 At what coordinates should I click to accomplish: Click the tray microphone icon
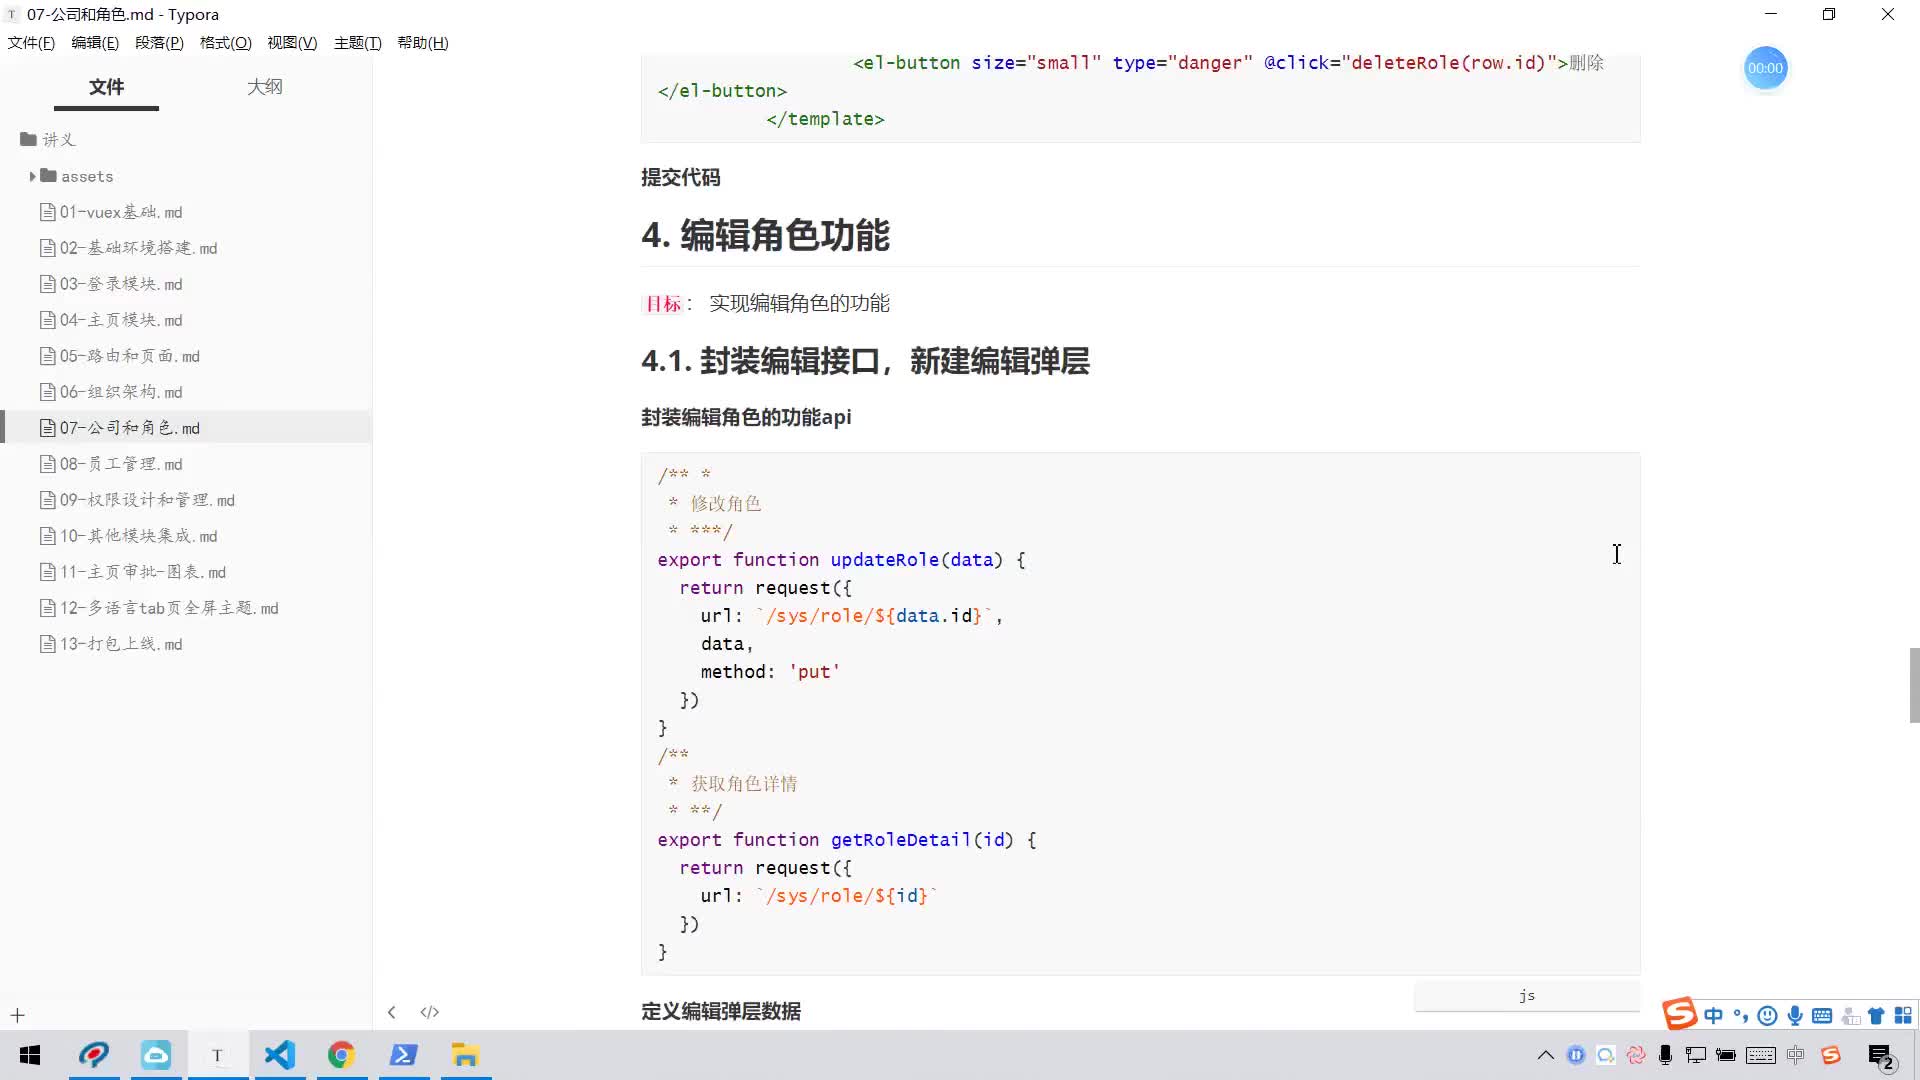pyautogui.click(x=1665, y=1055)
